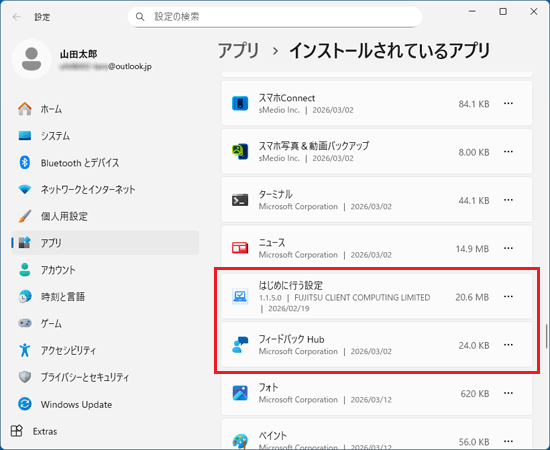Click the search magnifier icon
The width and height of the screenshot is (550, 450).
coord(140,17)
